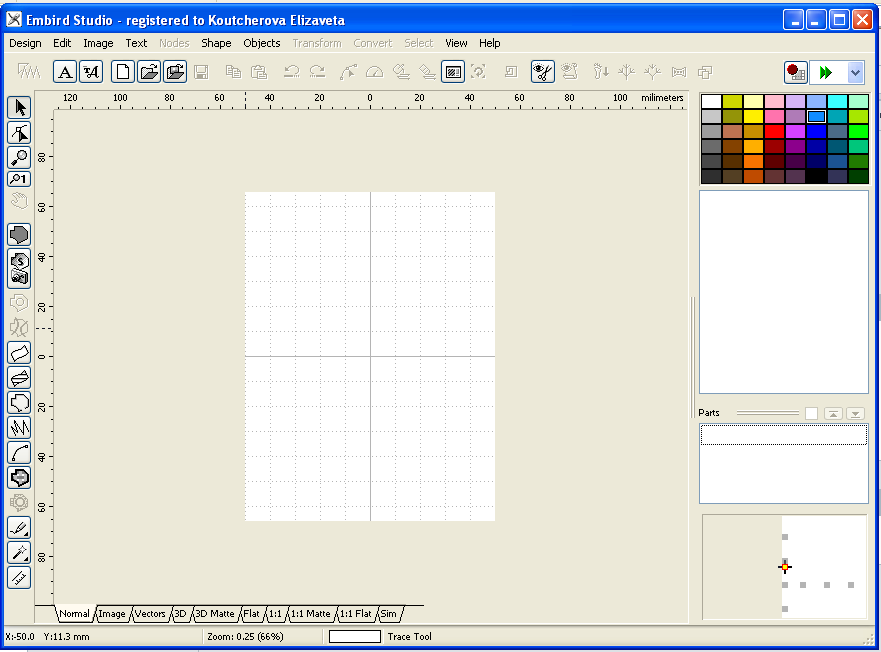Click the 1:1 zoom tool
Viewport: 881px width, 652px height.
pyautogui.click(x=19, y=179)
